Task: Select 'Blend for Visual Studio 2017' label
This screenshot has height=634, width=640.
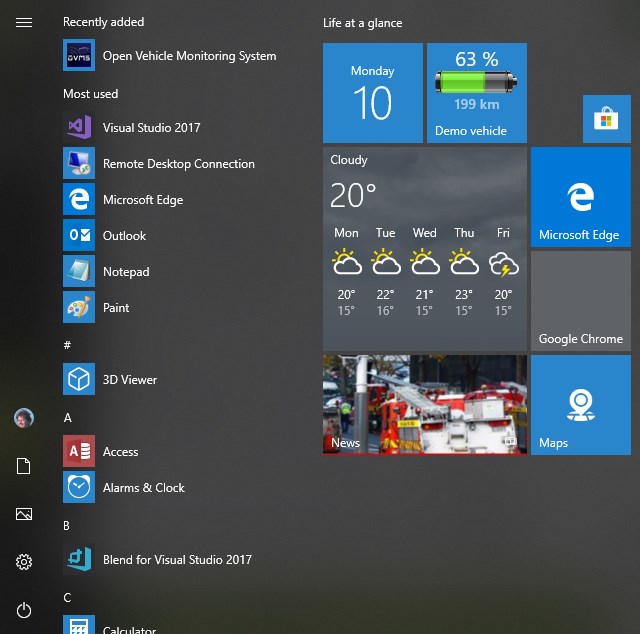Action: tap(177, 560)
